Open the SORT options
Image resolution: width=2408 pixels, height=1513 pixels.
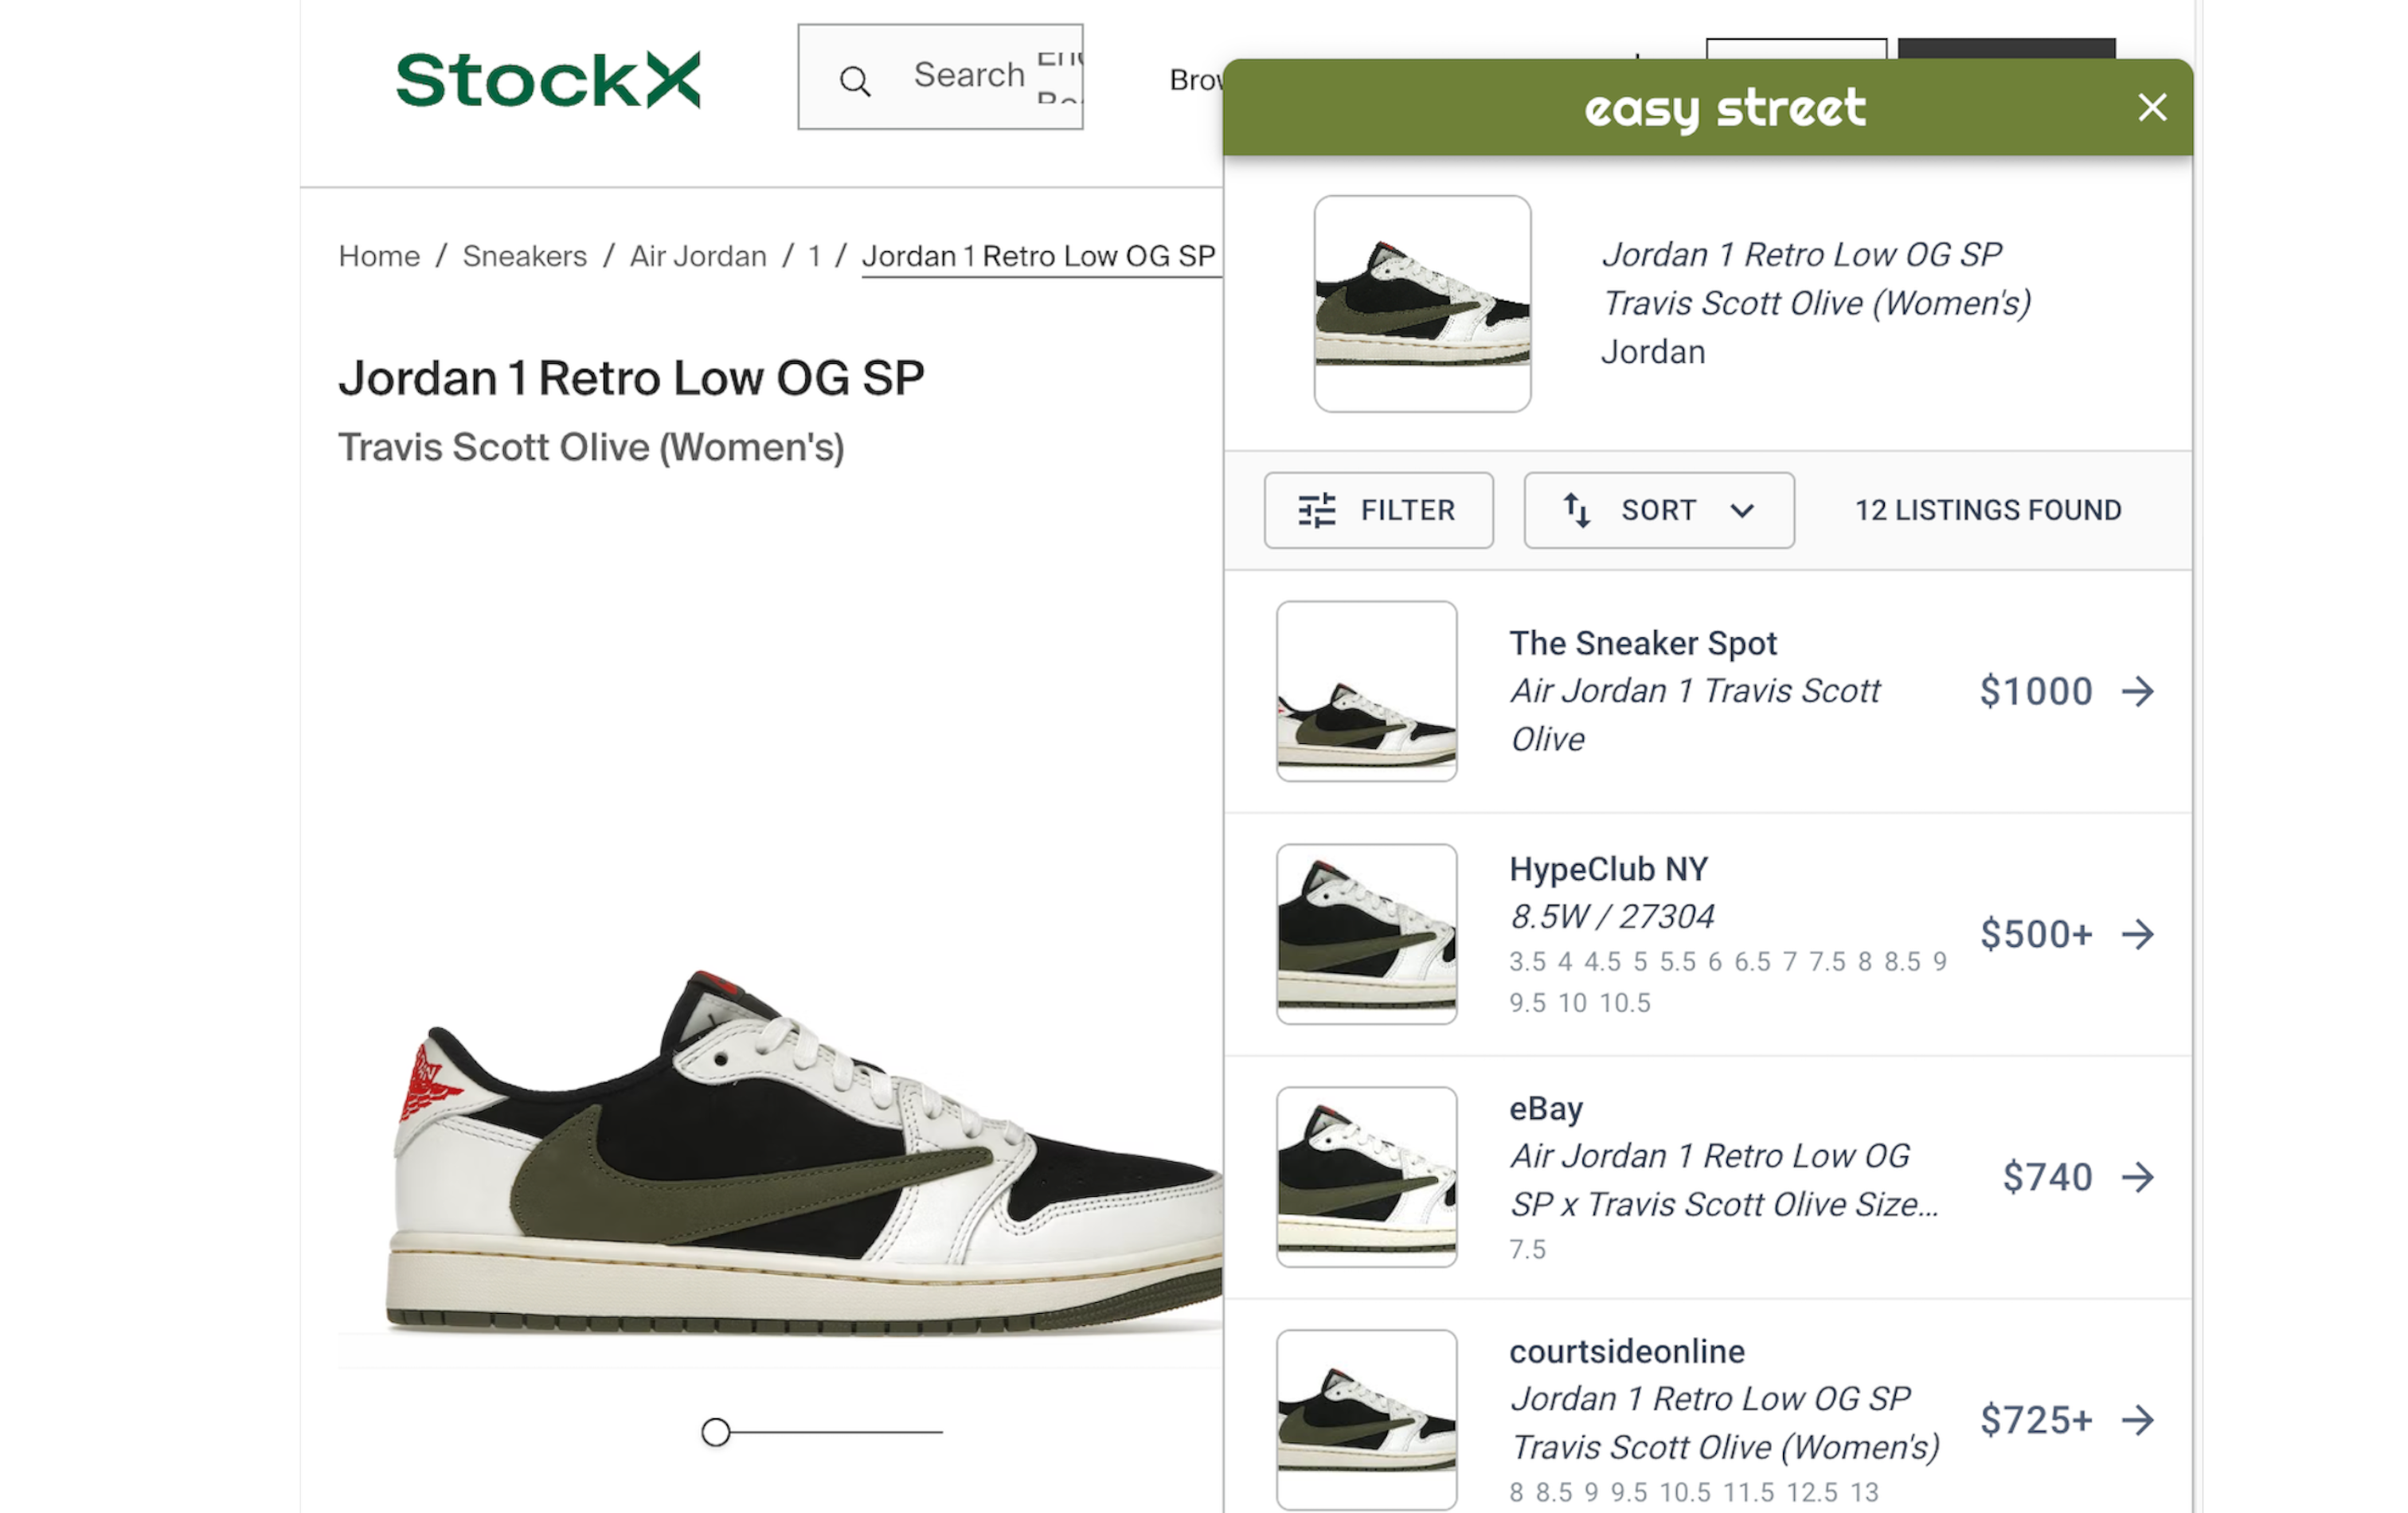click(x=1659, y=510)
